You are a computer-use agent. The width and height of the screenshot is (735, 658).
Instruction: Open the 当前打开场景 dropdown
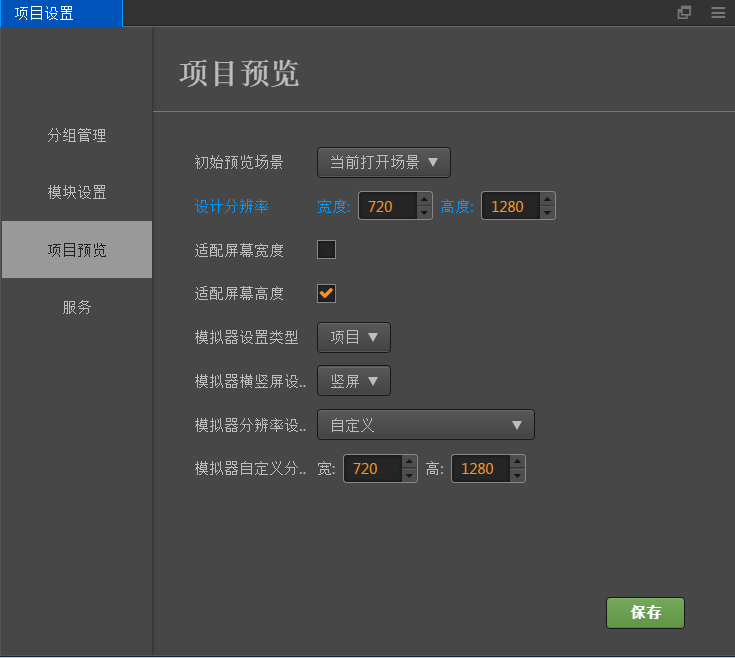coord(384,162)
